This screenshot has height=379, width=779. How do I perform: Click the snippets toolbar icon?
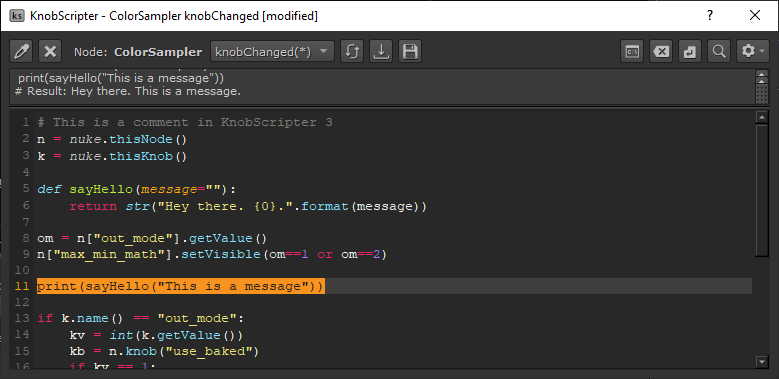click(690, 52)
